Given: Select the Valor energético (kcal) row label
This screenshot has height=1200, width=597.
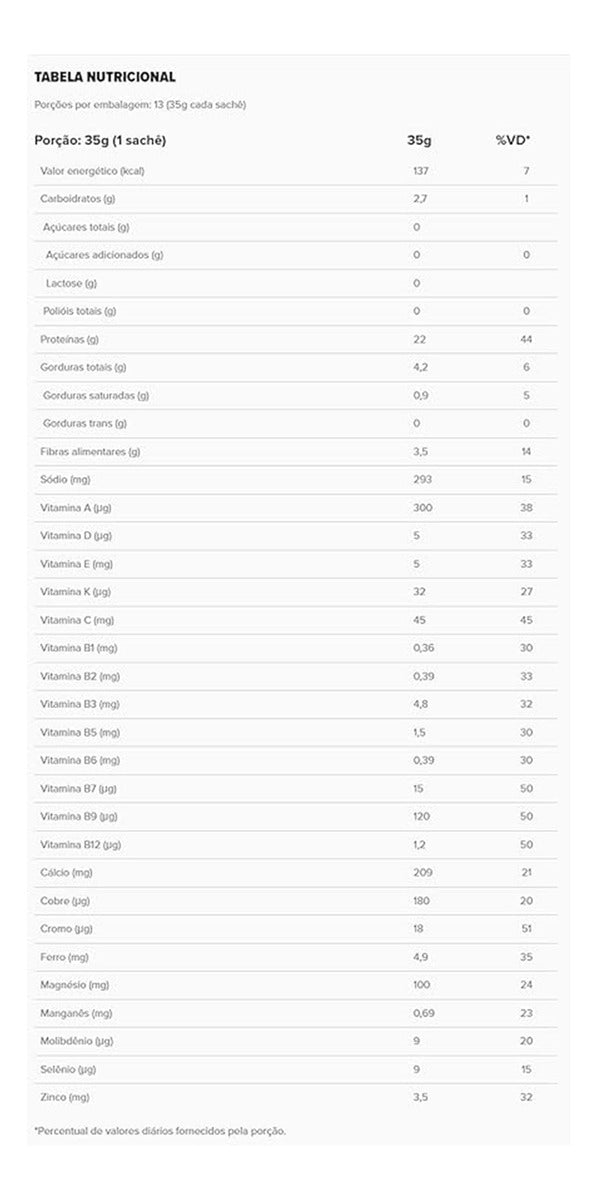Looking at the screenshot, I should 92,171.
